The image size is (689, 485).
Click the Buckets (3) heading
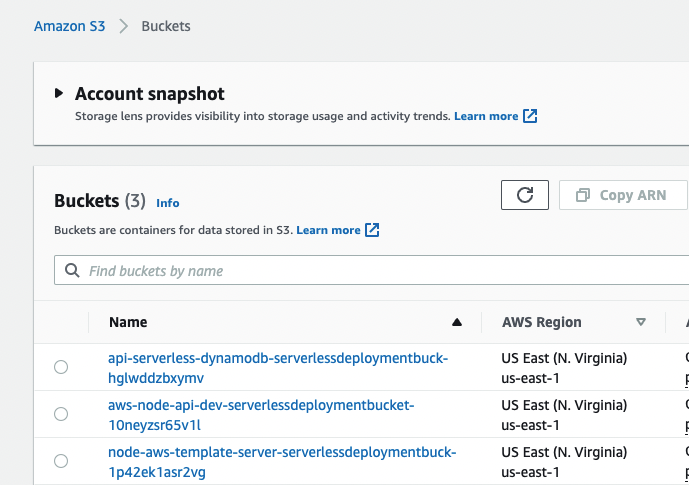(x=100, y=201)
